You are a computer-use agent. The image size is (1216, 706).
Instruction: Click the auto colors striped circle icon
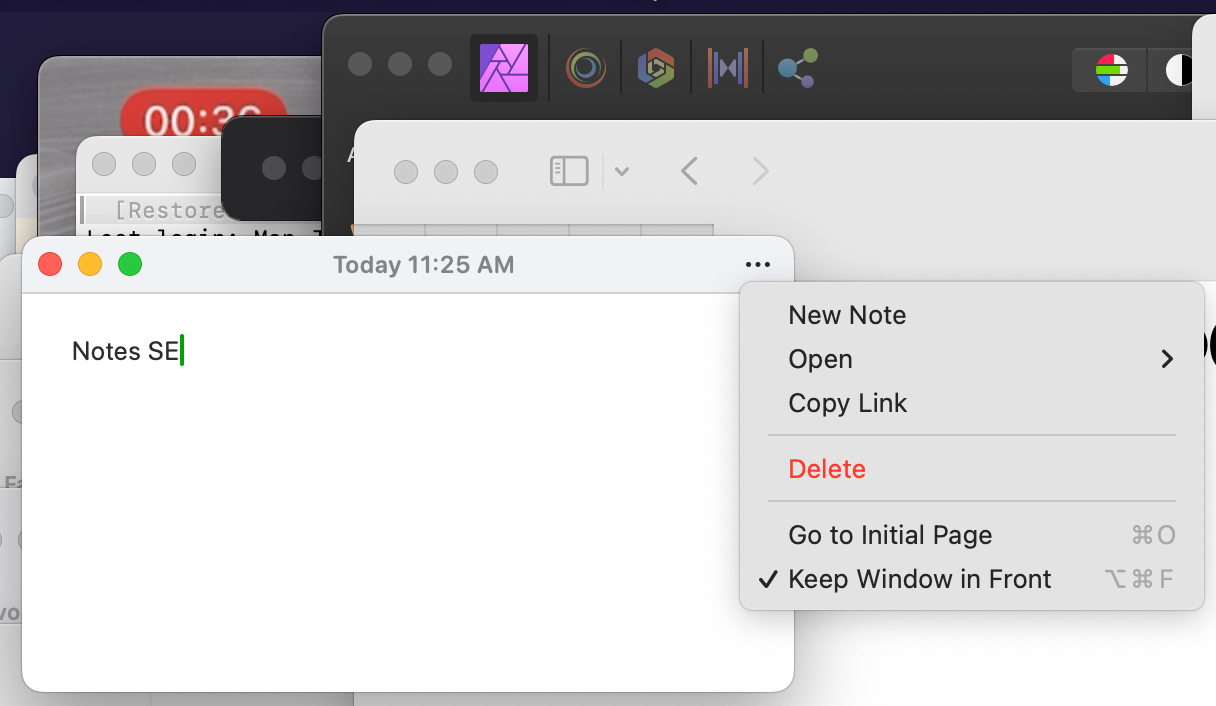[1112, 70]
